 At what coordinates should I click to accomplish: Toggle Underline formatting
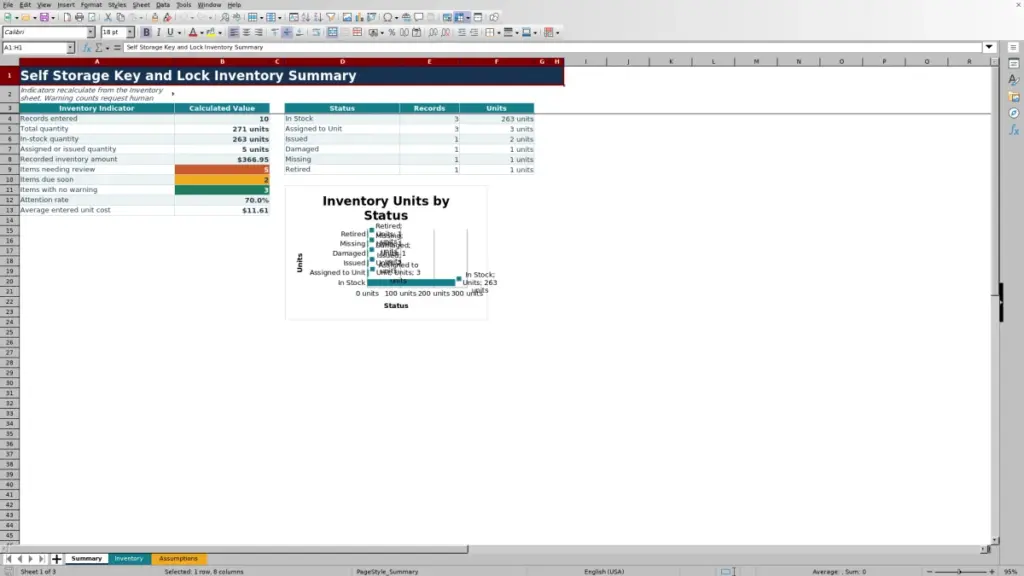click(170, 32)
